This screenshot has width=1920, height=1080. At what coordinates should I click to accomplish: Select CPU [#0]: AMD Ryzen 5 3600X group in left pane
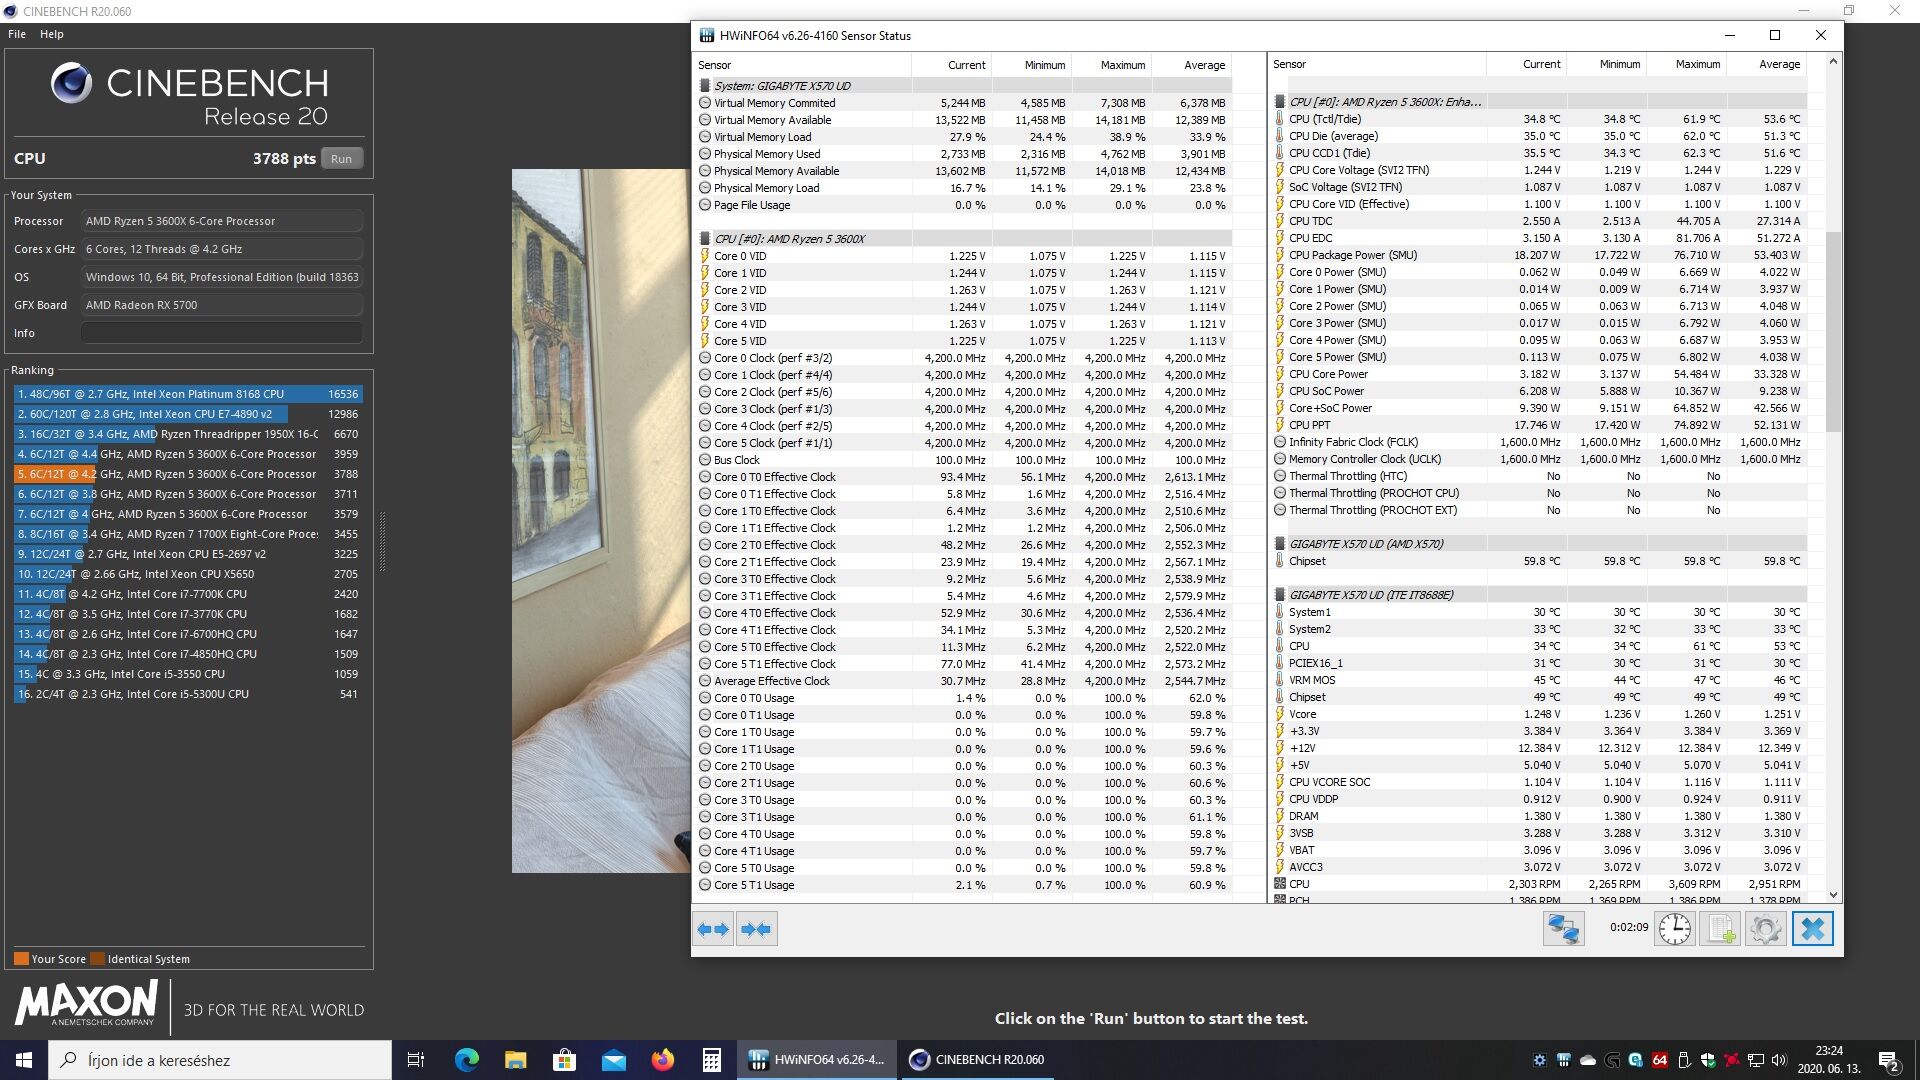[963, 239]
